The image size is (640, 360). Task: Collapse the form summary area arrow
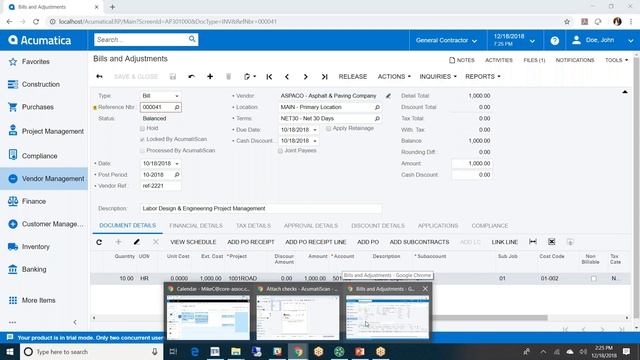(624, 92)
